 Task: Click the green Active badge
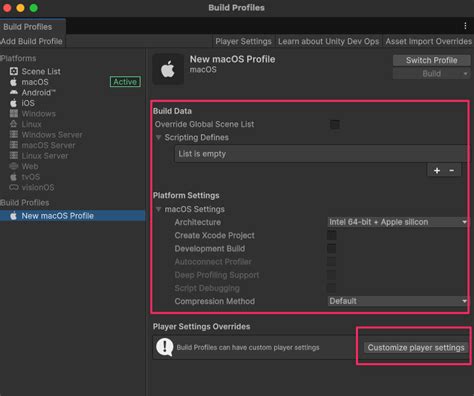click(x=125, y=82)
